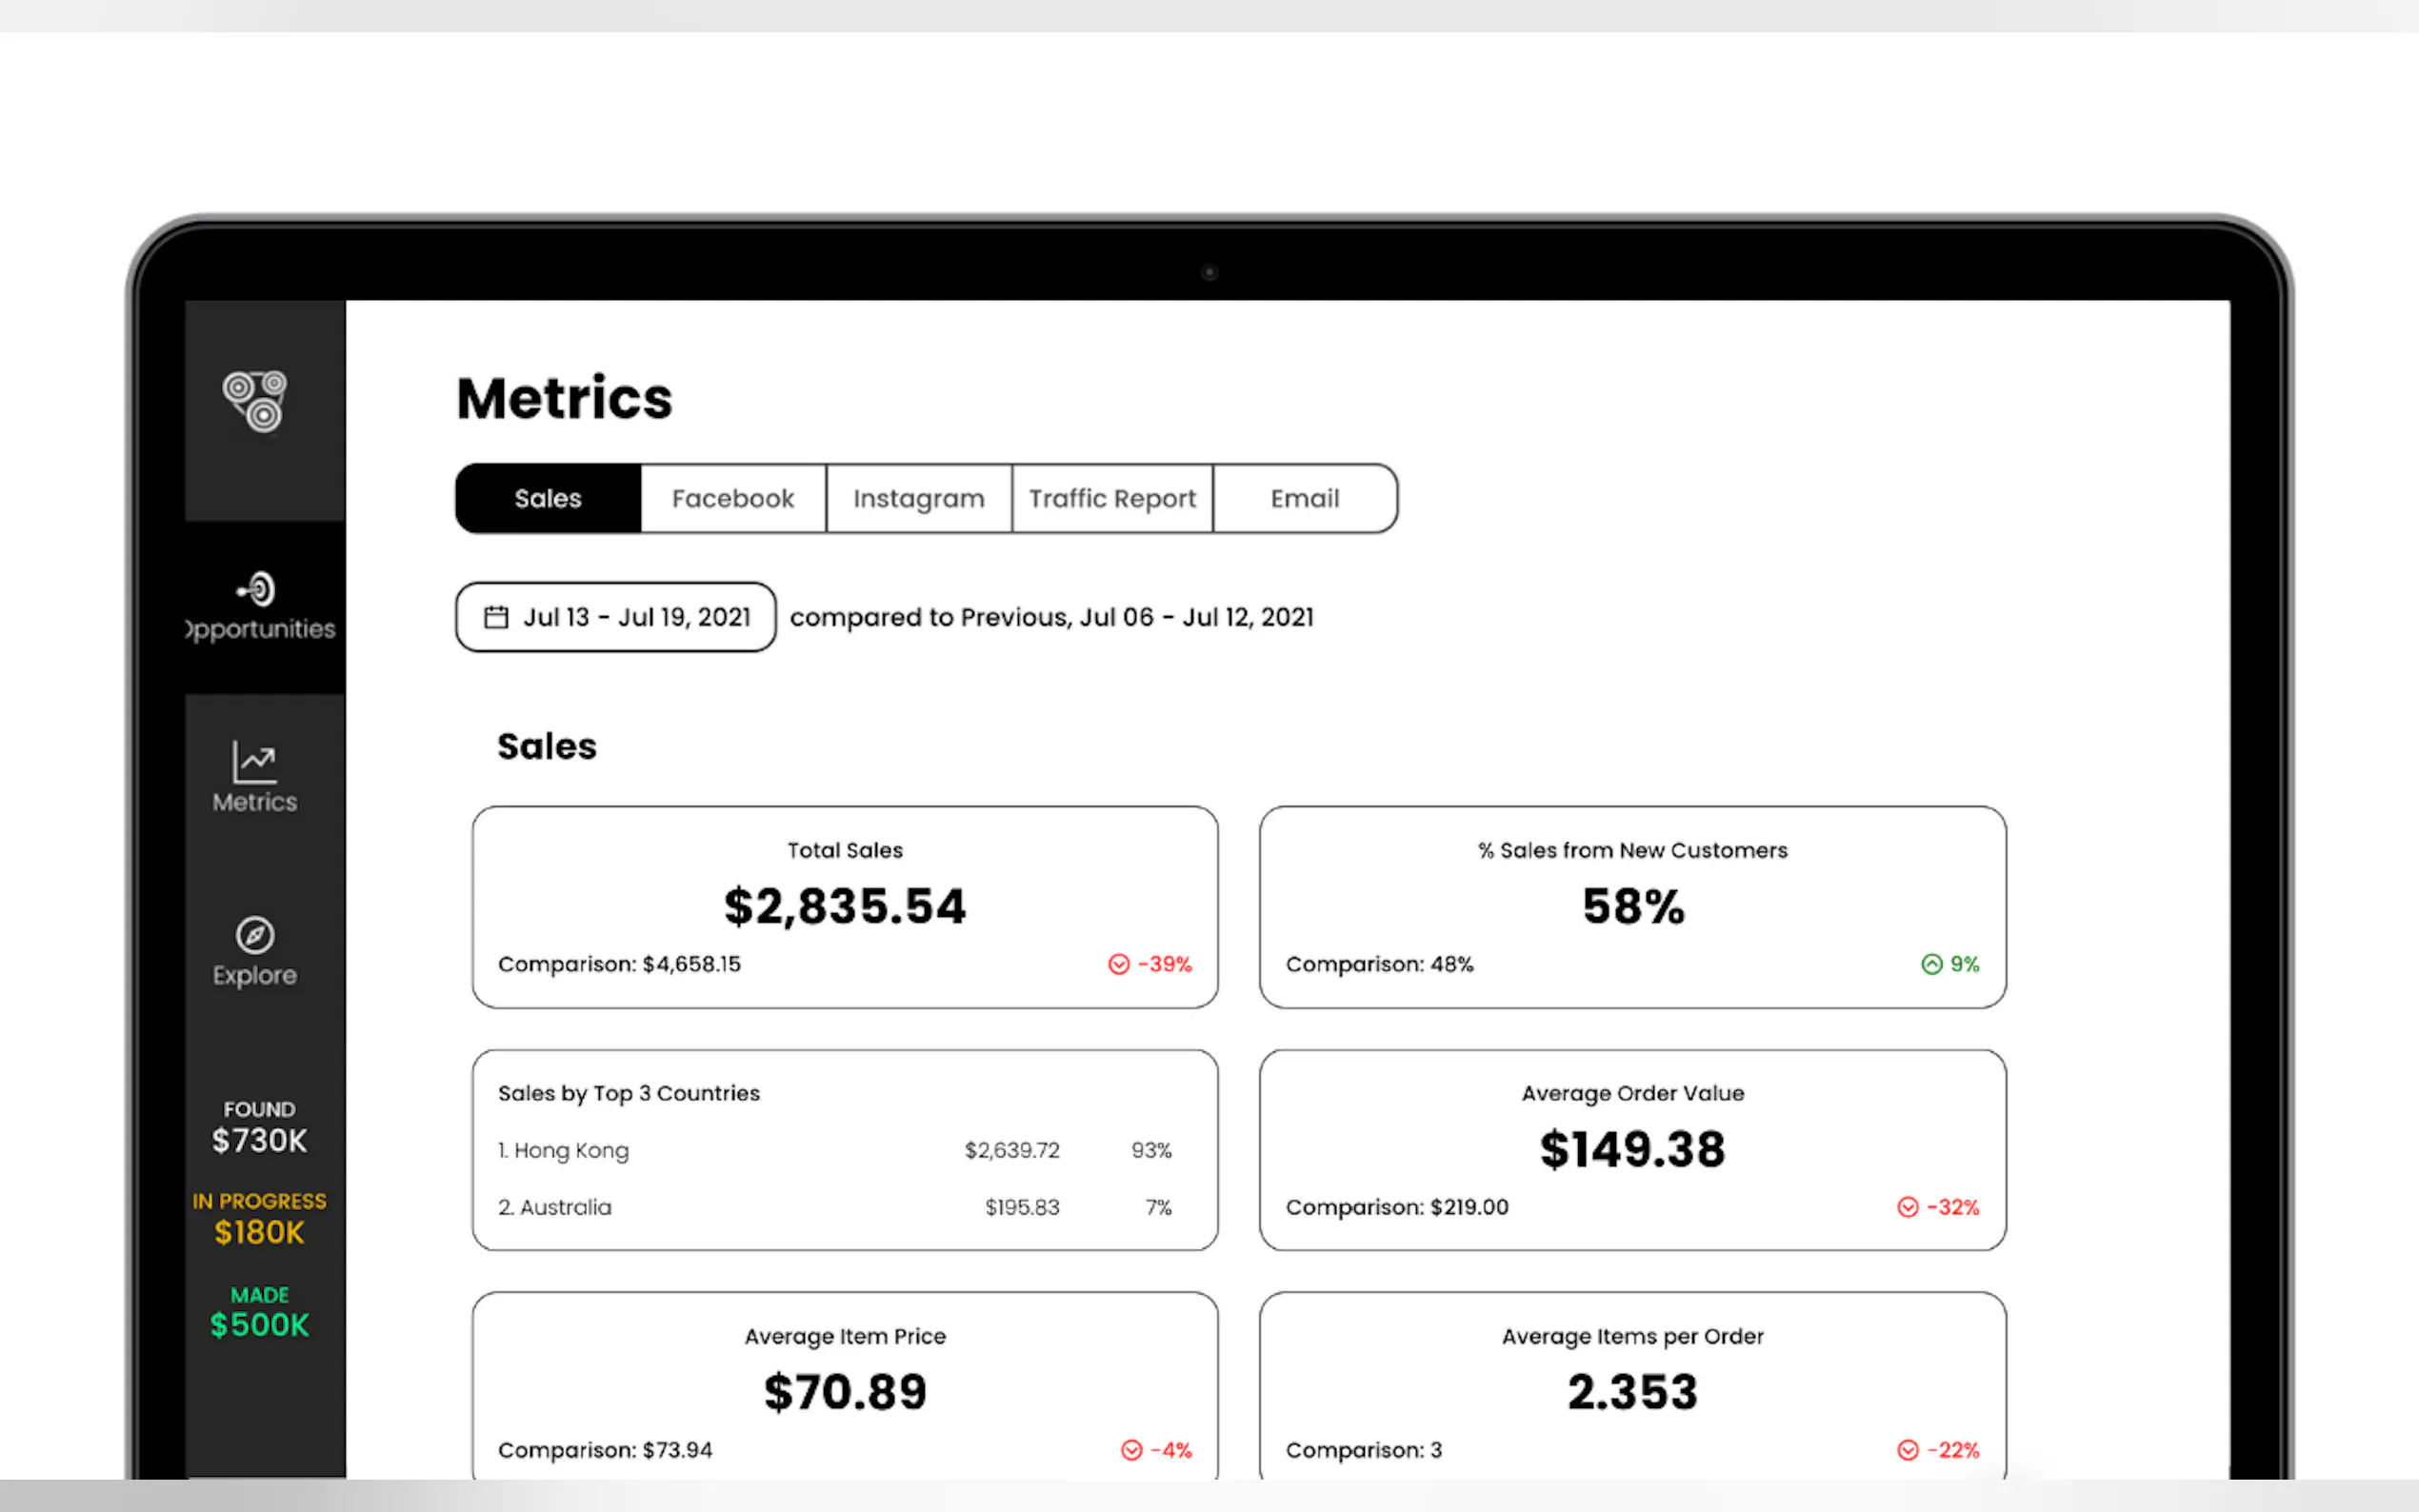Click the red down arrow beside -39%

coord(1118,964)
